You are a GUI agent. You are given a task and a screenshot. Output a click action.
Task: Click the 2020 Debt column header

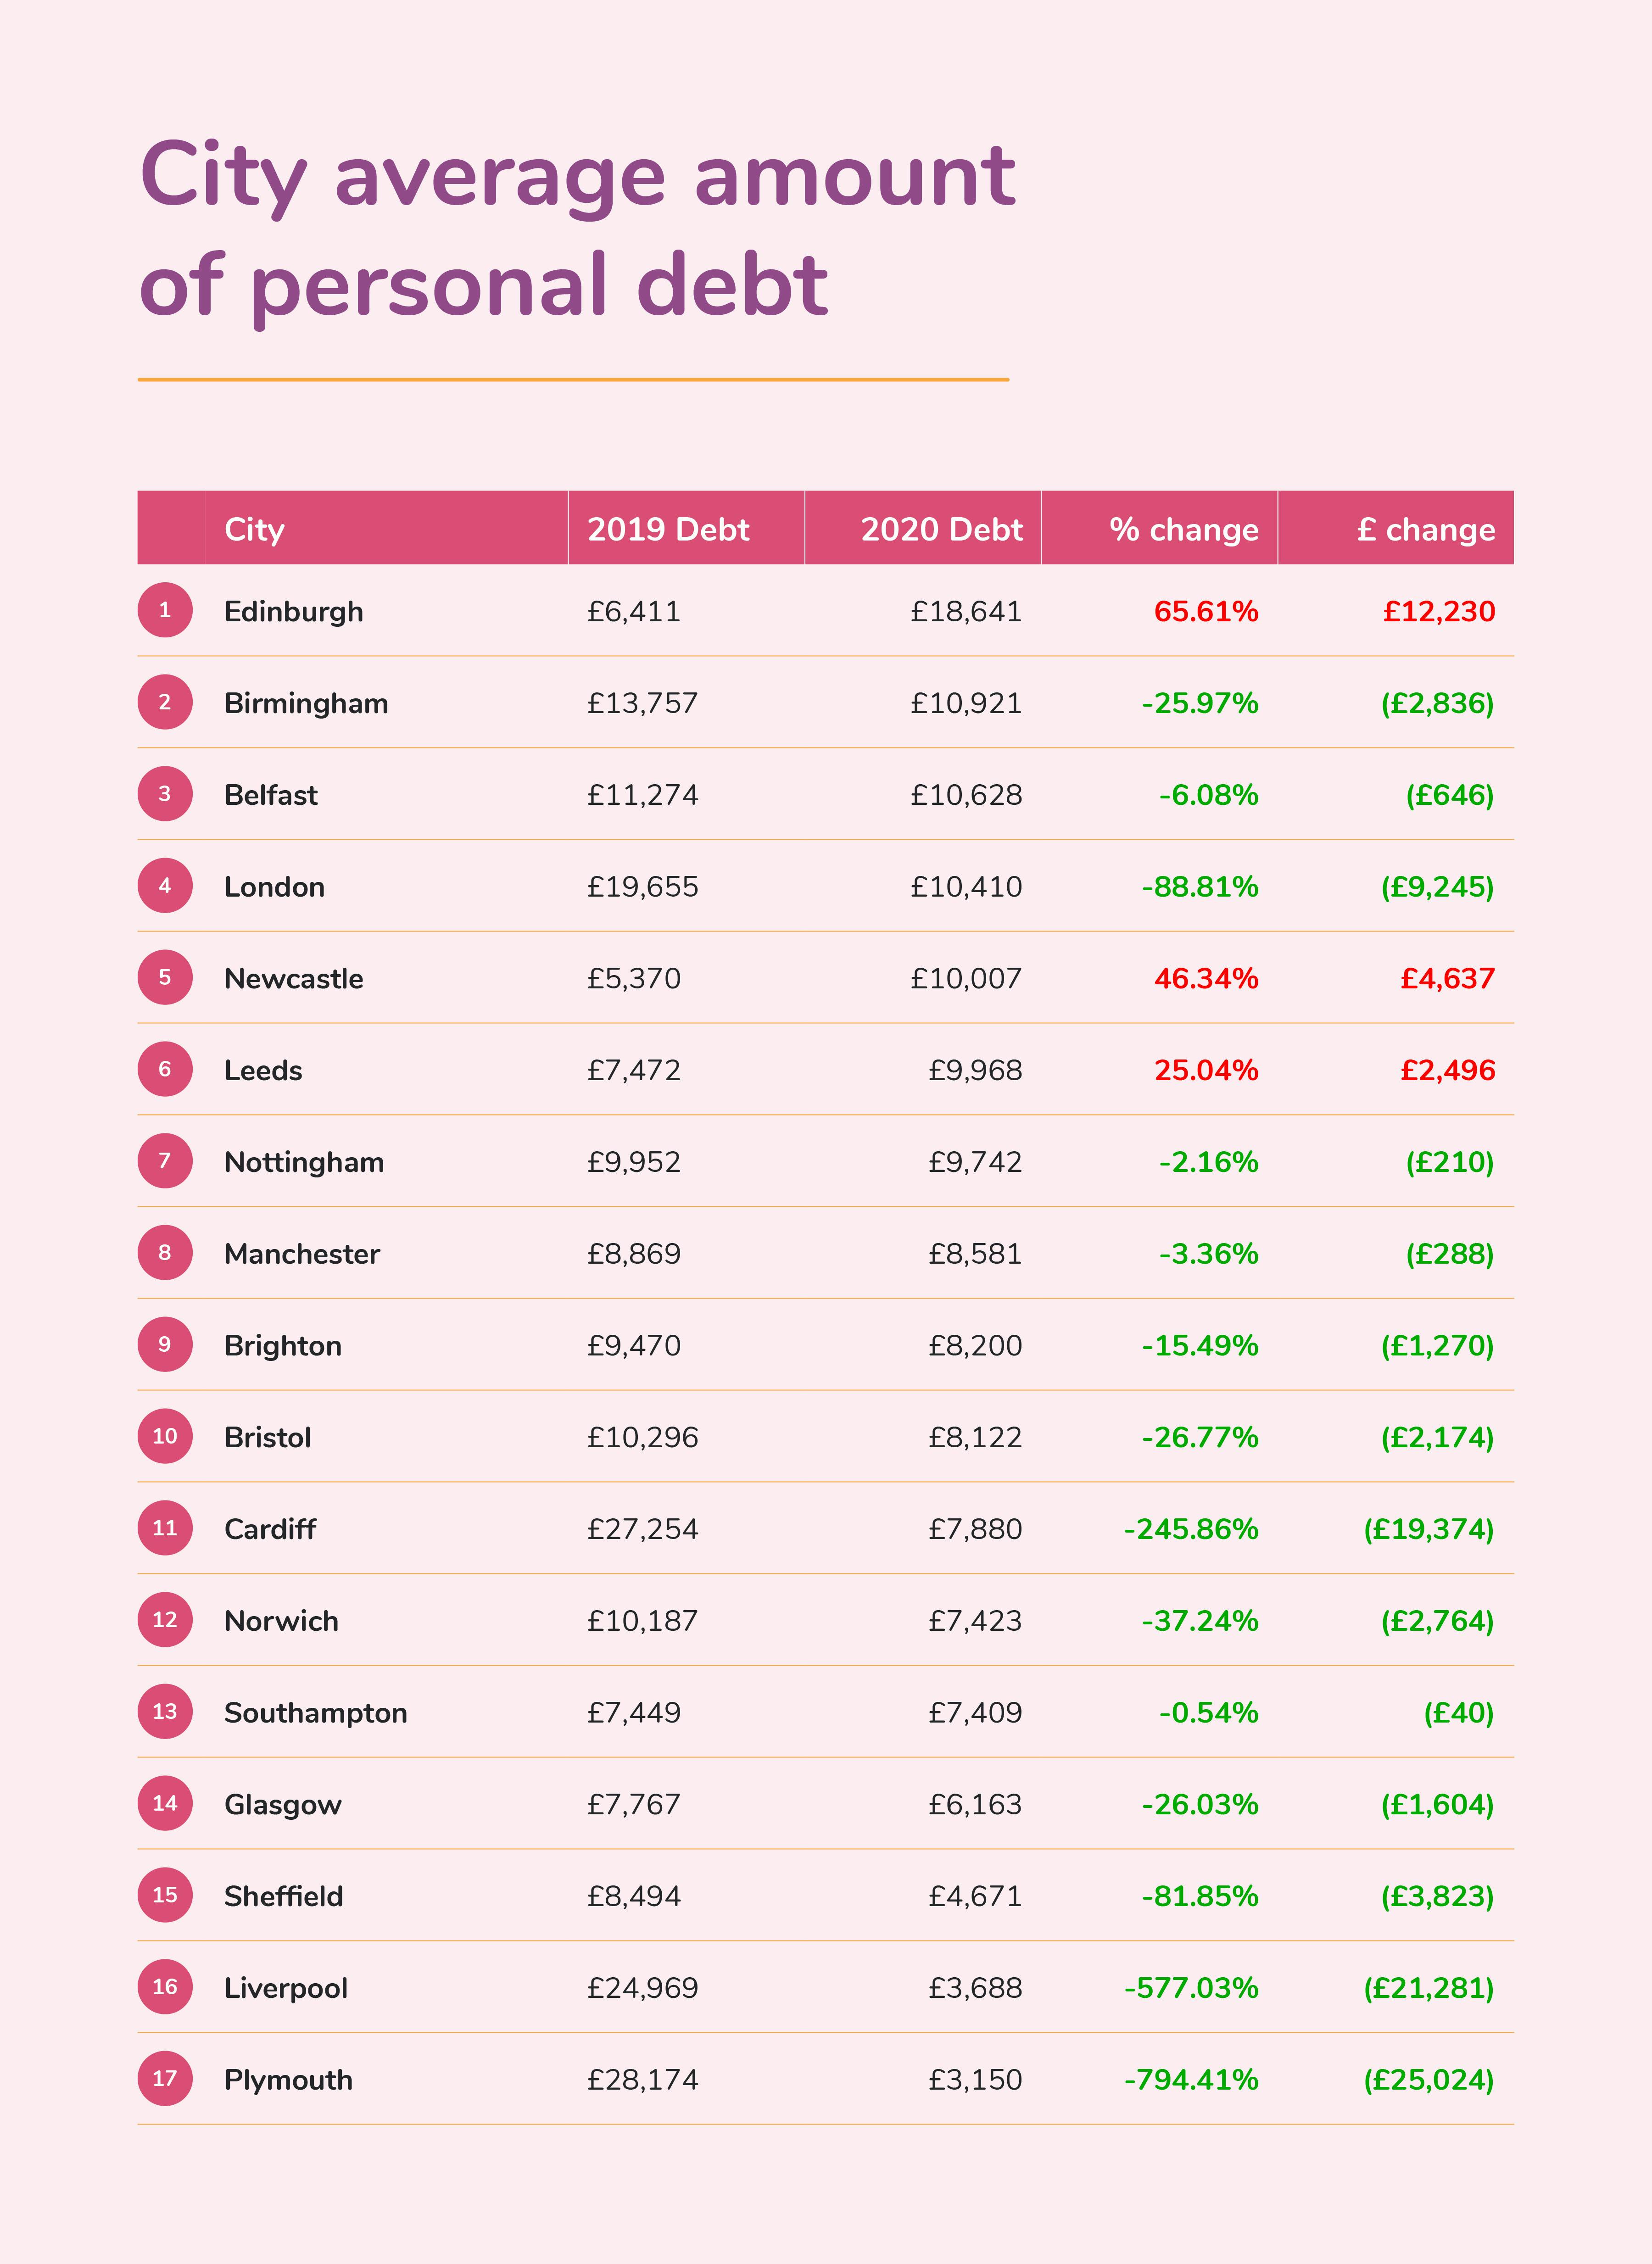tap(941, 529)
